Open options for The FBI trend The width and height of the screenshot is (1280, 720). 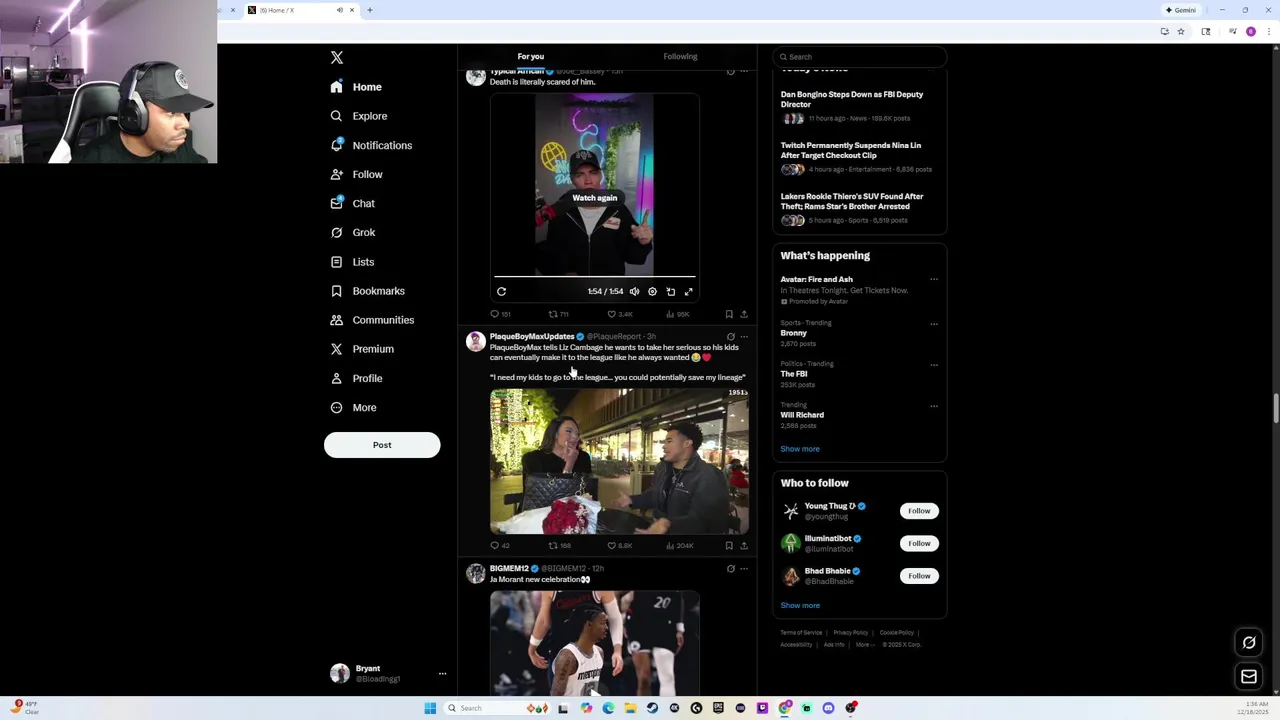(x=934, y=365)
